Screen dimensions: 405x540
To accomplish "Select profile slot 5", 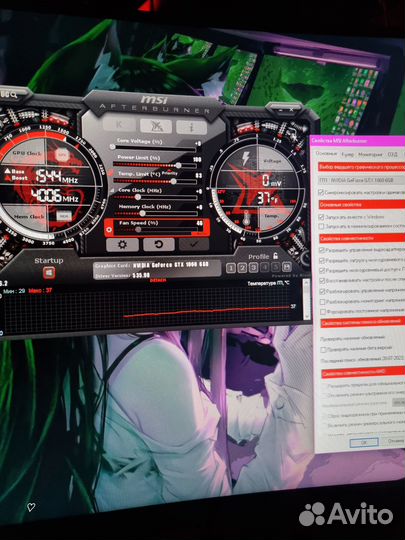I will click(x=276, y=267).
